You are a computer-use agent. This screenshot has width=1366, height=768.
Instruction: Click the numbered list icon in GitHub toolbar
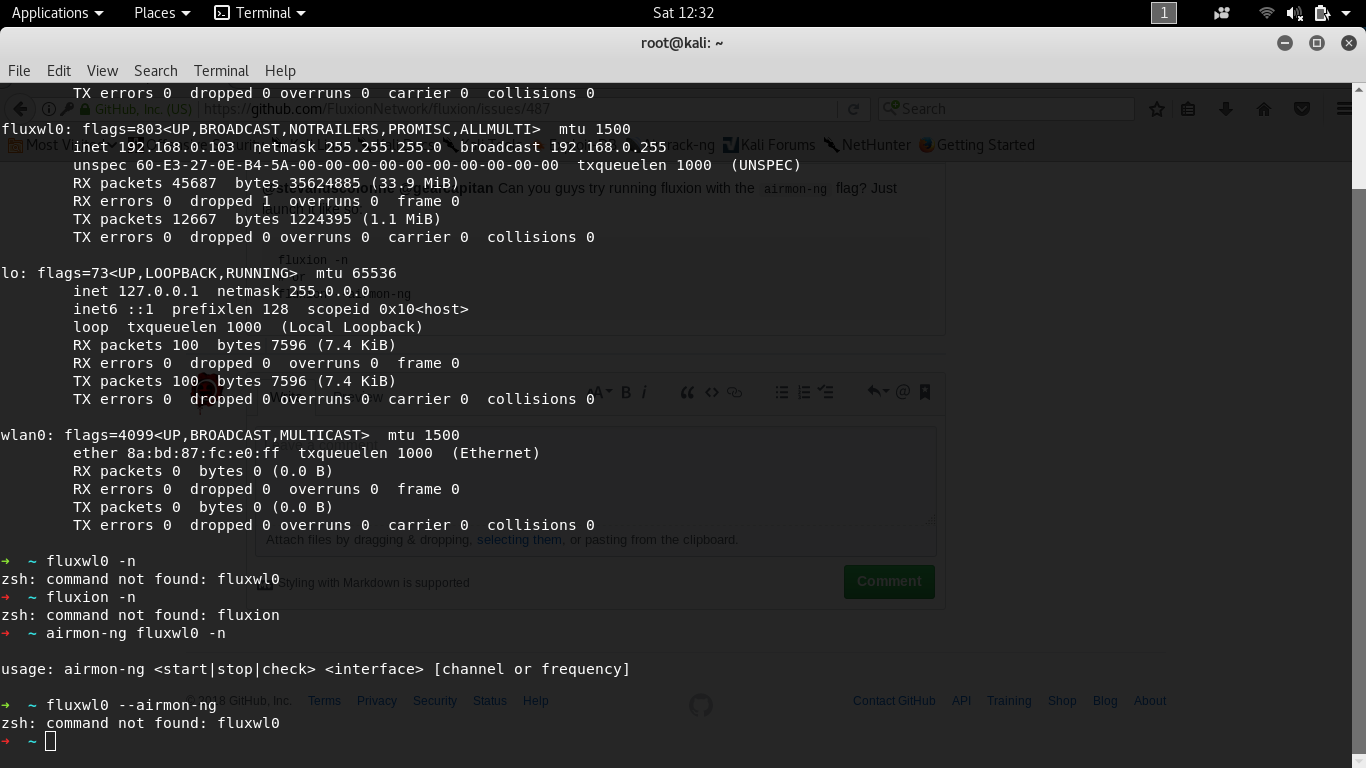(804, 392)
